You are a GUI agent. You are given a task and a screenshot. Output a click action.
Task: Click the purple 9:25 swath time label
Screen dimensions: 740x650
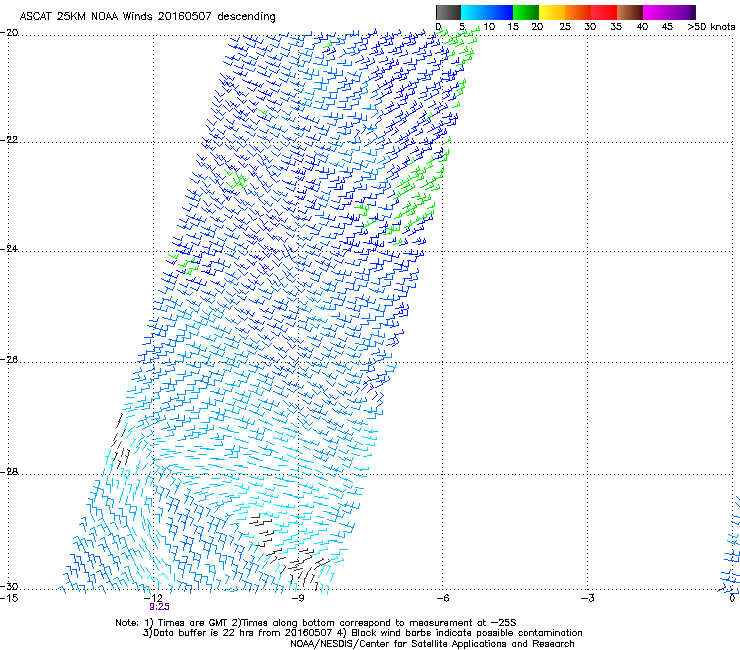tap(159, 607)
